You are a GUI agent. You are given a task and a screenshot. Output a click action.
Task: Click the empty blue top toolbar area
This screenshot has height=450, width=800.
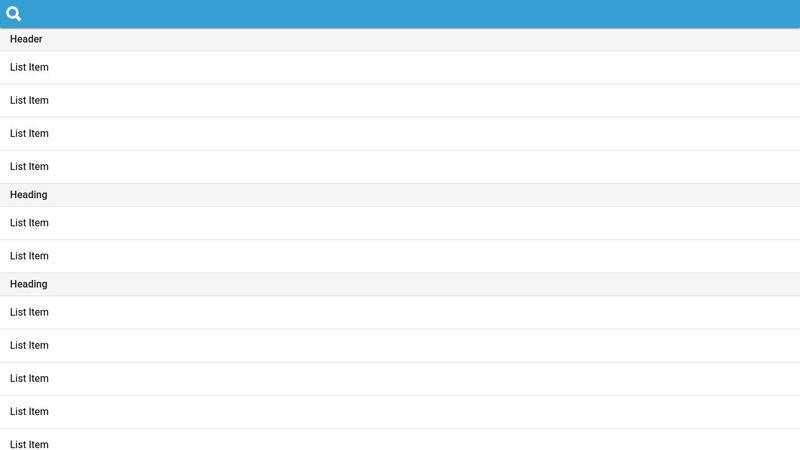coord(400,14)
